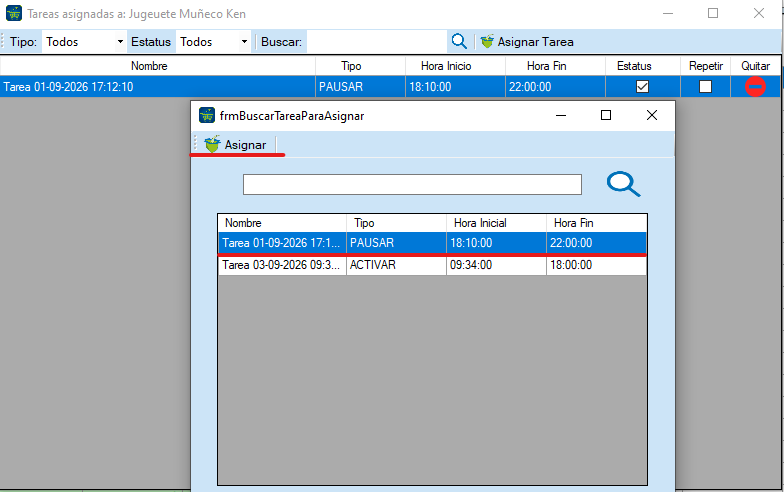Click into the Buscar text field
The image size is (784, 492).
[377, 42]
